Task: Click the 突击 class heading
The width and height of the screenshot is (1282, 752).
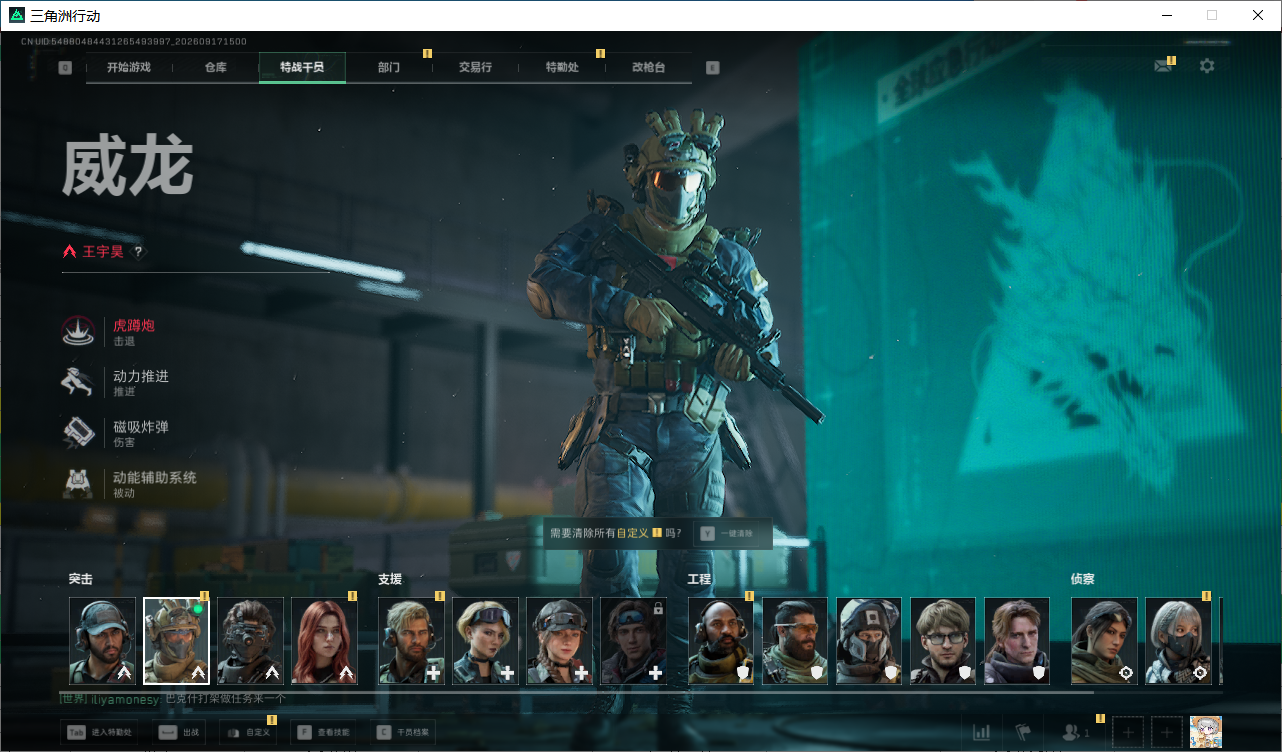Action: pos(81,579)
